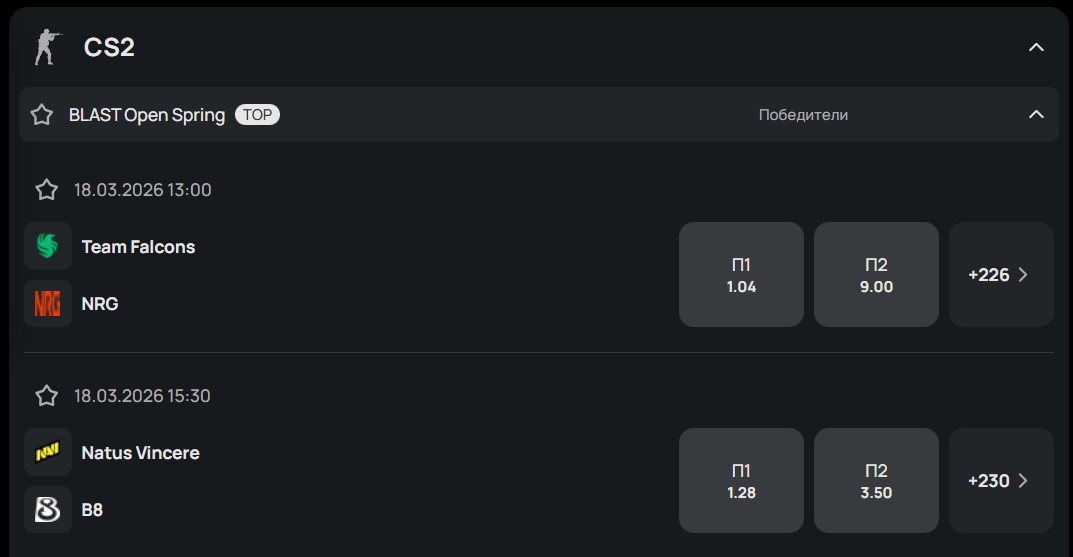The height and width of the screenshot is (557, 1073).
Task: Collapse the CS2 section
Action: pyautogui.click(x=1036, y=47)
